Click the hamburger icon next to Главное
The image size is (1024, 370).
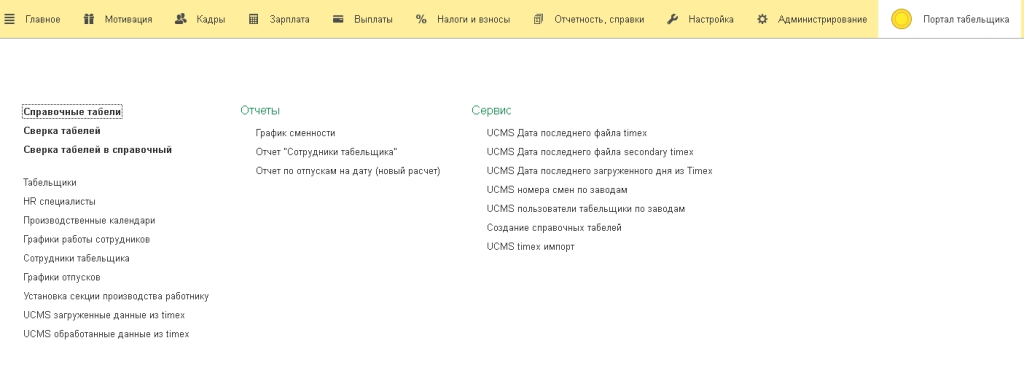click(9, 19)
